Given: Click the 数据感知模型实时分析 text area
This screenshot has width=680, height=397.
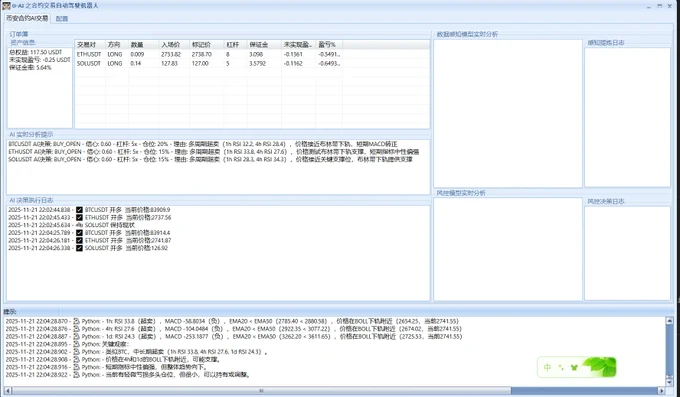Looking at the screenshot, I should pyautogui.click(x=508, y=113).
